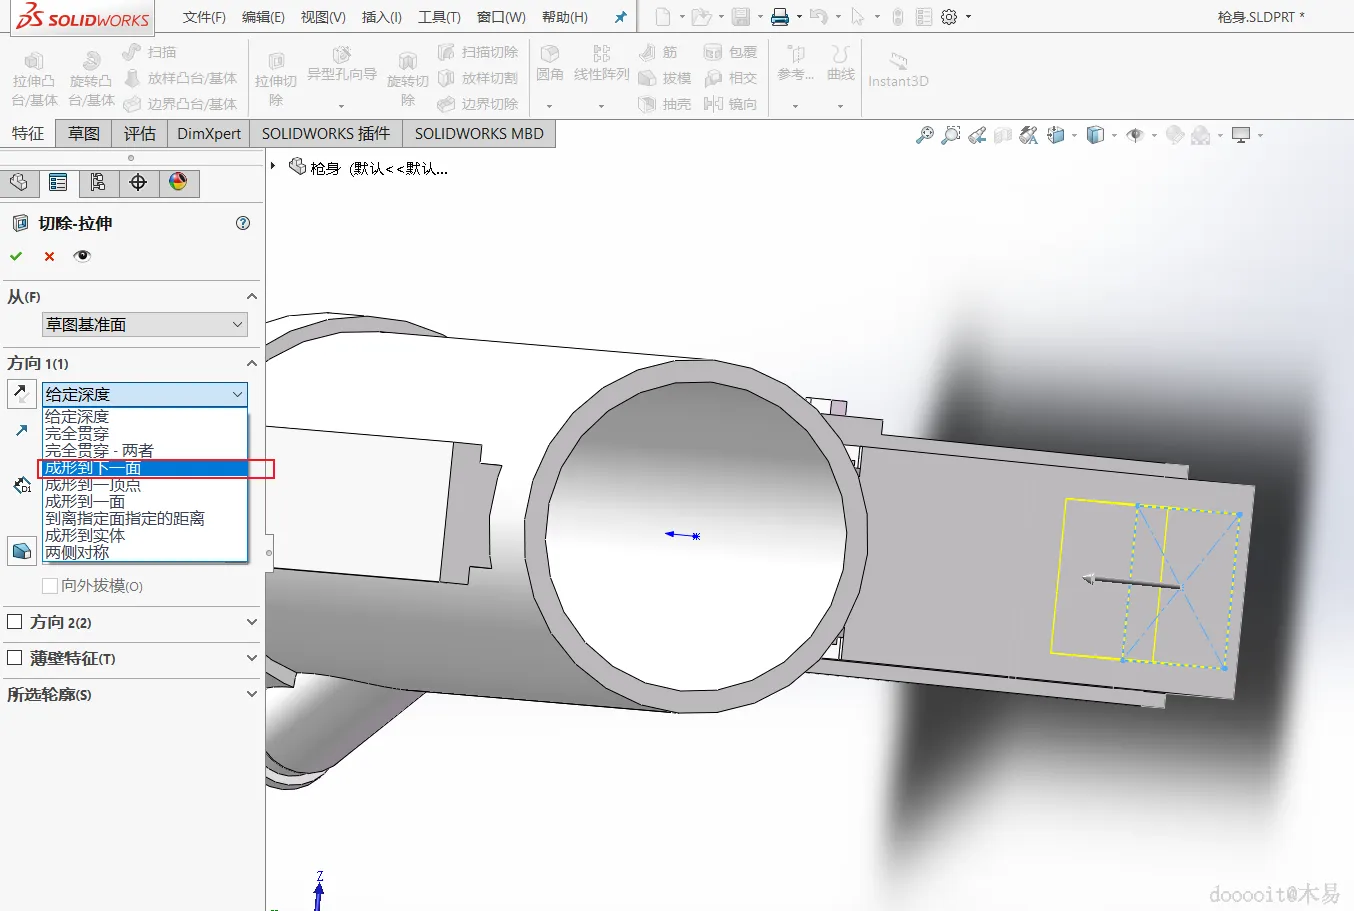The image size is (1354, 911).
Task: Click the print icon in top toolbar
Action: [x=780, y=17]
